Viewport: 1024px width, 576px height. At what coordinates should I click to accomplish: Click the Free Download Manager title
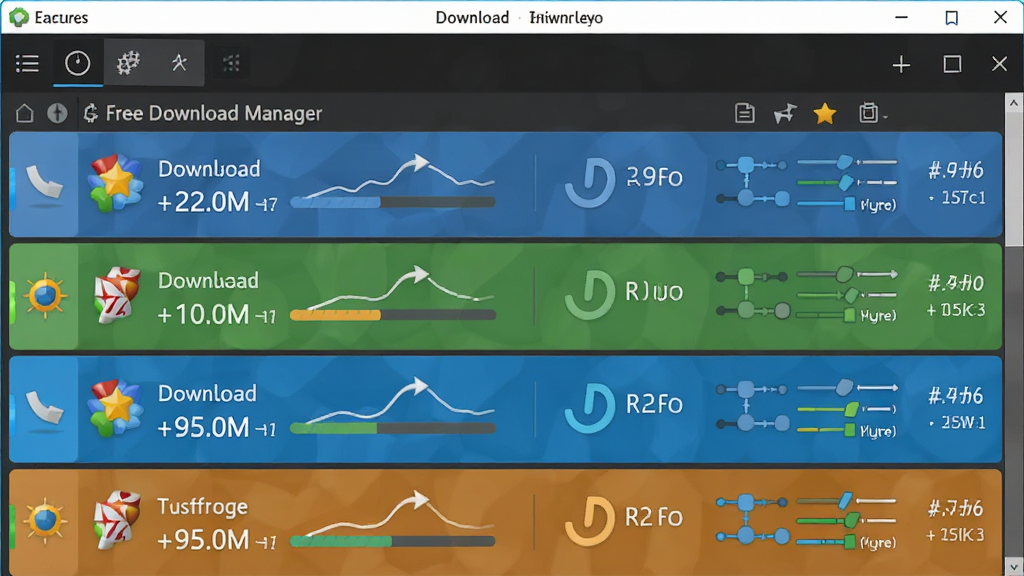coord(214,114)
